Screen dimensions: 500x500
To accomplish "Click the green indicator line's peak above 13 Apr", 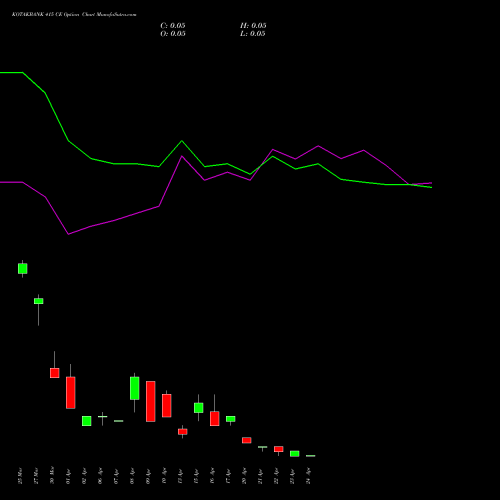I will pos(182,141).
